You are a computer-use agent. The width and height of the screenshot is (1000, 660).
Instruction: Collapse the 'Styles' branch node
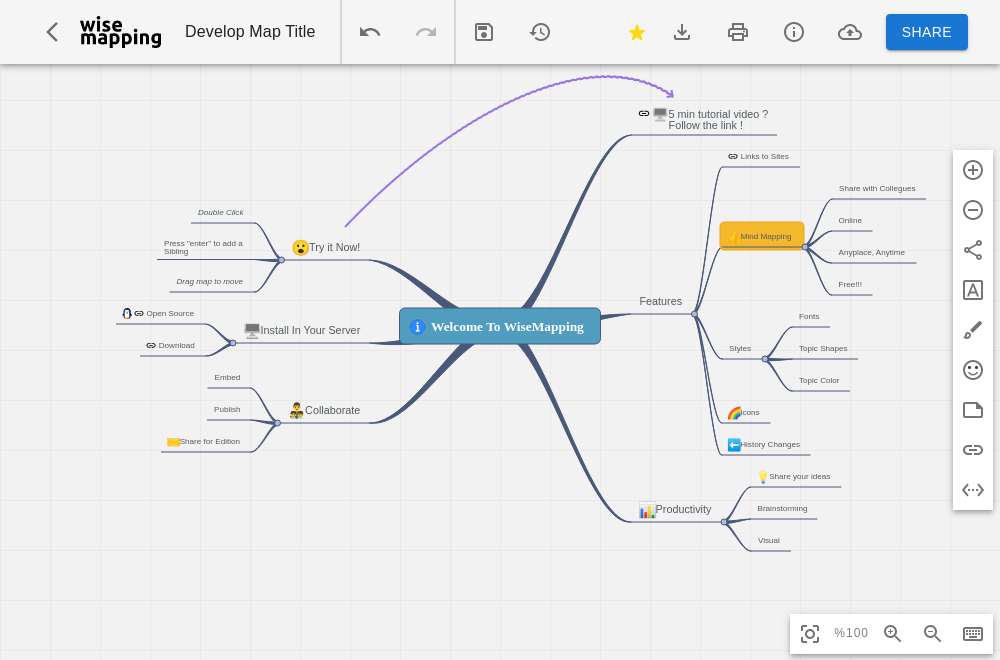[x=765, y=359]
